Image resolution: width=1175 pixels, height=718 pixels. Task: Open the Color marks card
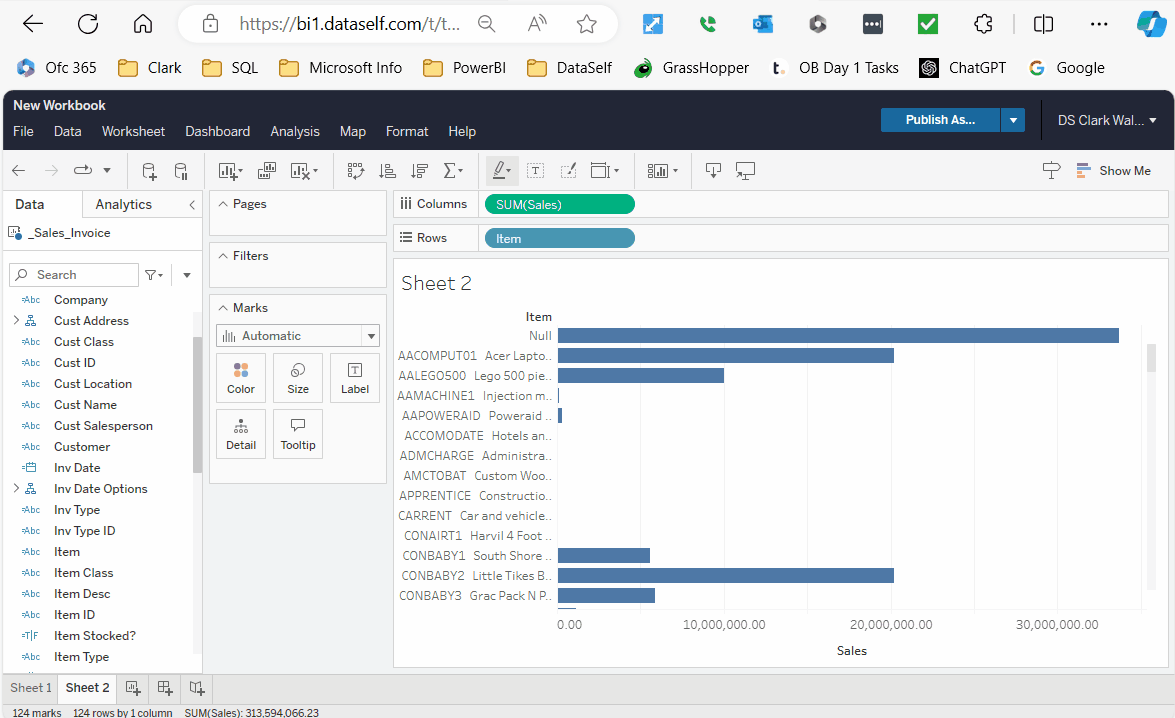241,378
